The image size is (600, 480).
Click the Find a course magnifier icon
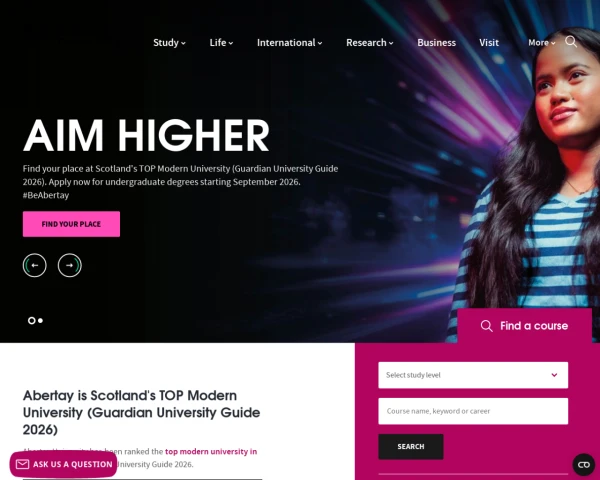pyautogui.click(x=486, y=326)
